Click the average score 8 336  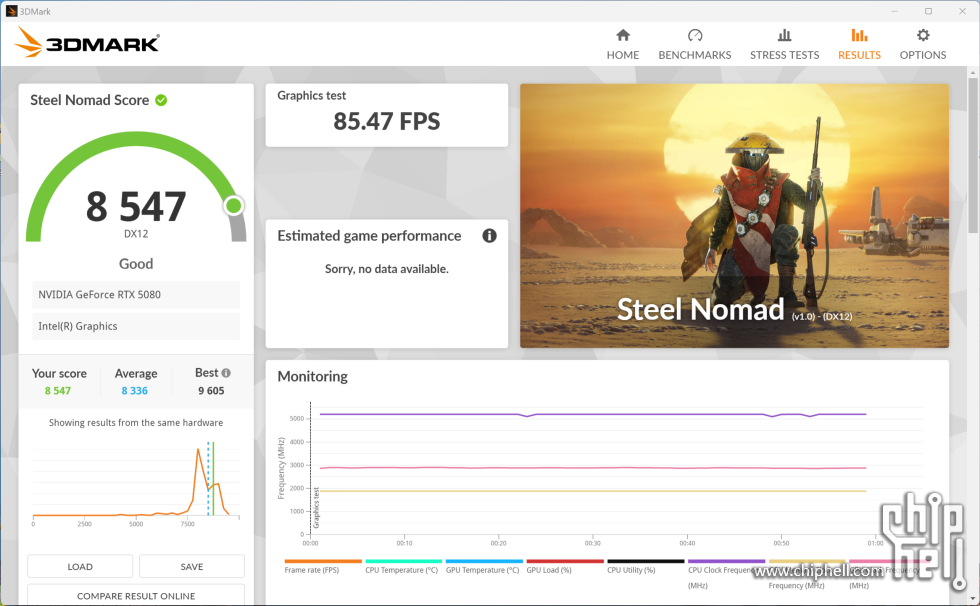(134, 390)
